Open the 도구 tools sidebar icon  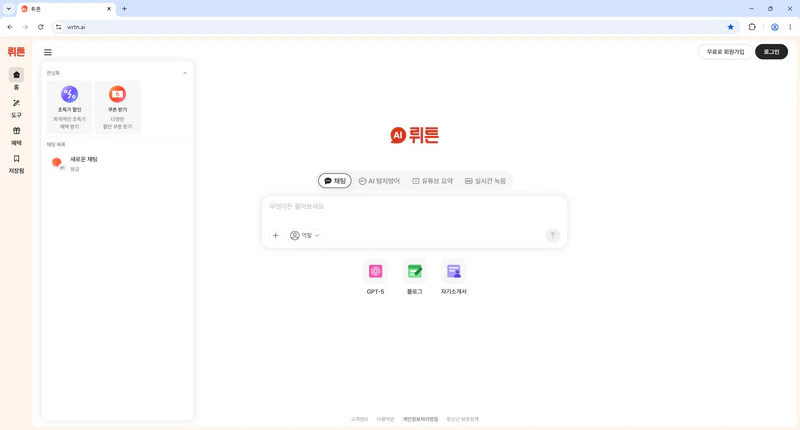tap(16, 103)
